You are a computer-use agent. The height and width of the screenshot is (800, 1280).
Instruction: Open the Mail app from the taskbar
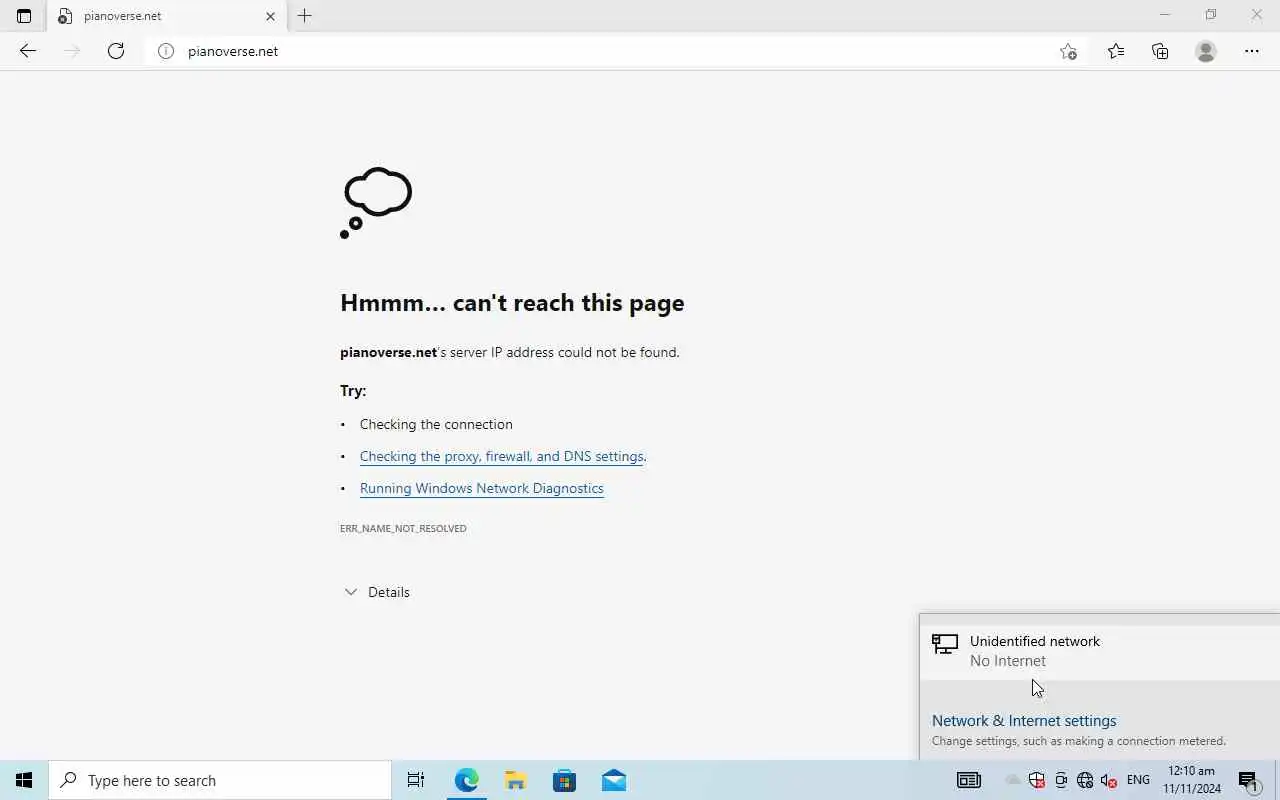[x=614, y=780]
